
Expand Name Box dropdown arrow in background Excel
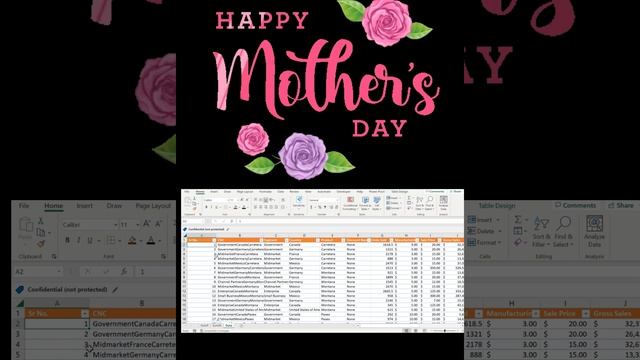[x=59, y=271]
